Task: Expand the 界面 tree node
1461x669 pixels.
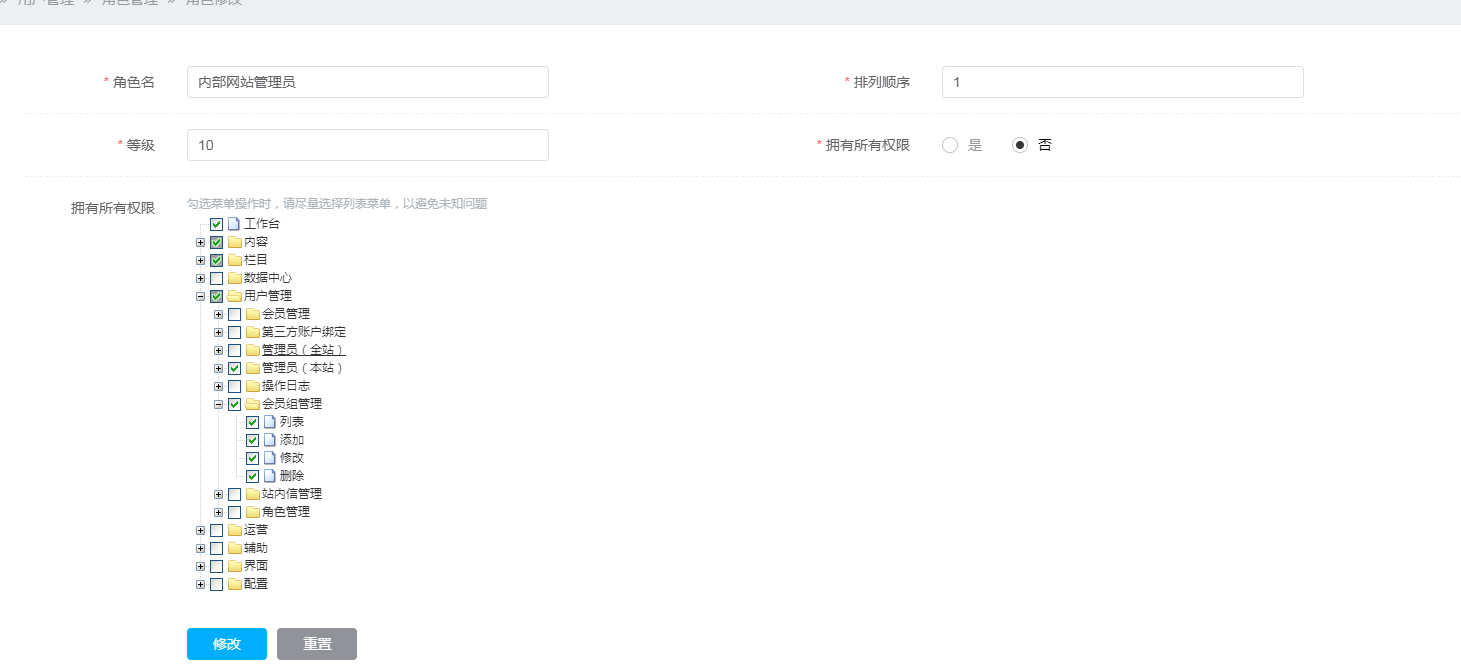Action: [201, 566]
